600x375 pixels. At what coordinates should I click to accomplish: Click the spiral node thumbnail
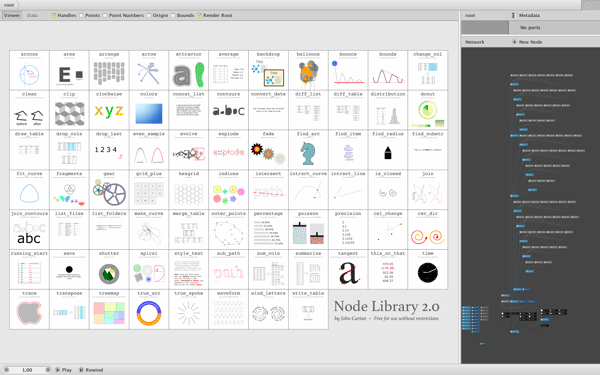coord(149,269)
